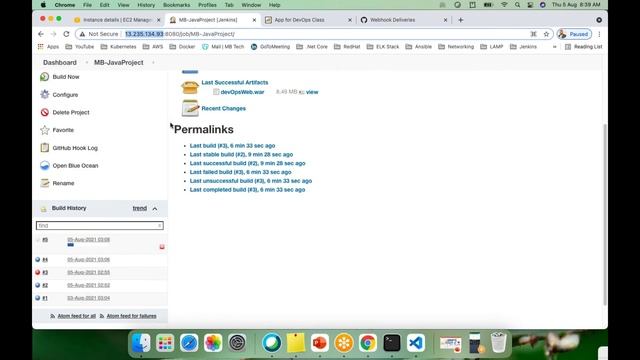
Task: Open Last failed build (#3) permalink
Action: point(240,172)
